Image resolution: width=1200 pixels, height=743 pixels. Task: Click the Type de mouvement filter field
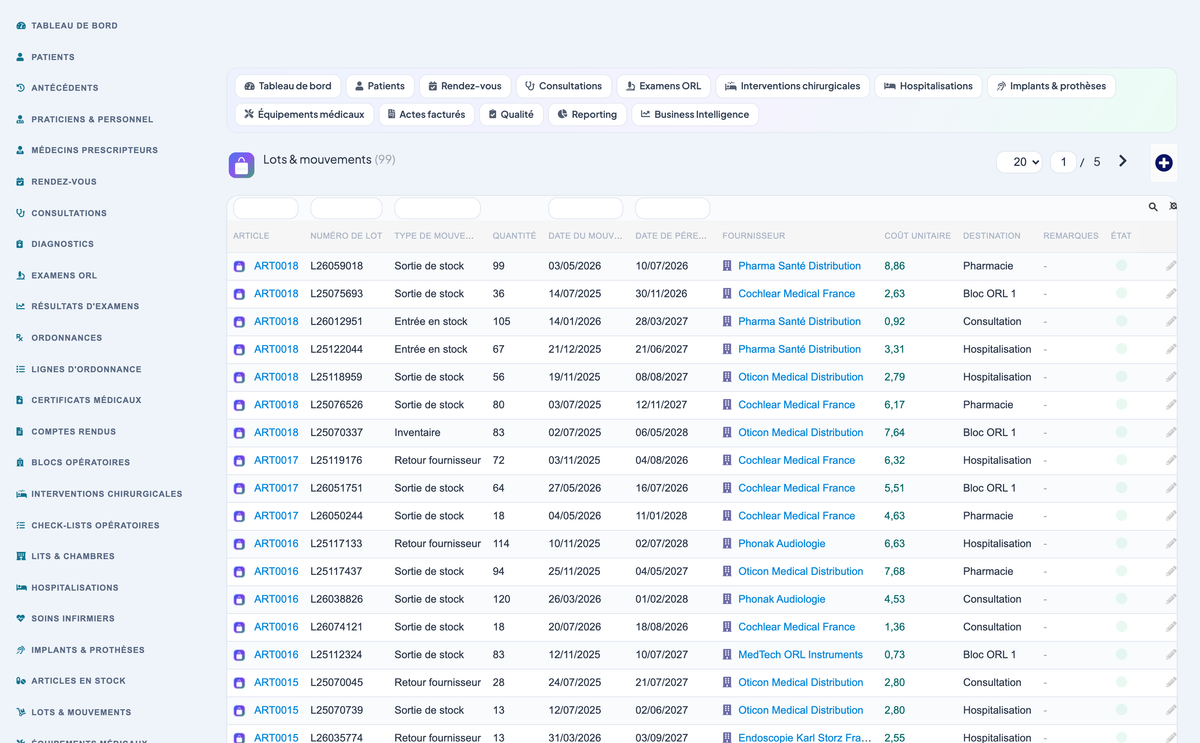coord(437,208)
